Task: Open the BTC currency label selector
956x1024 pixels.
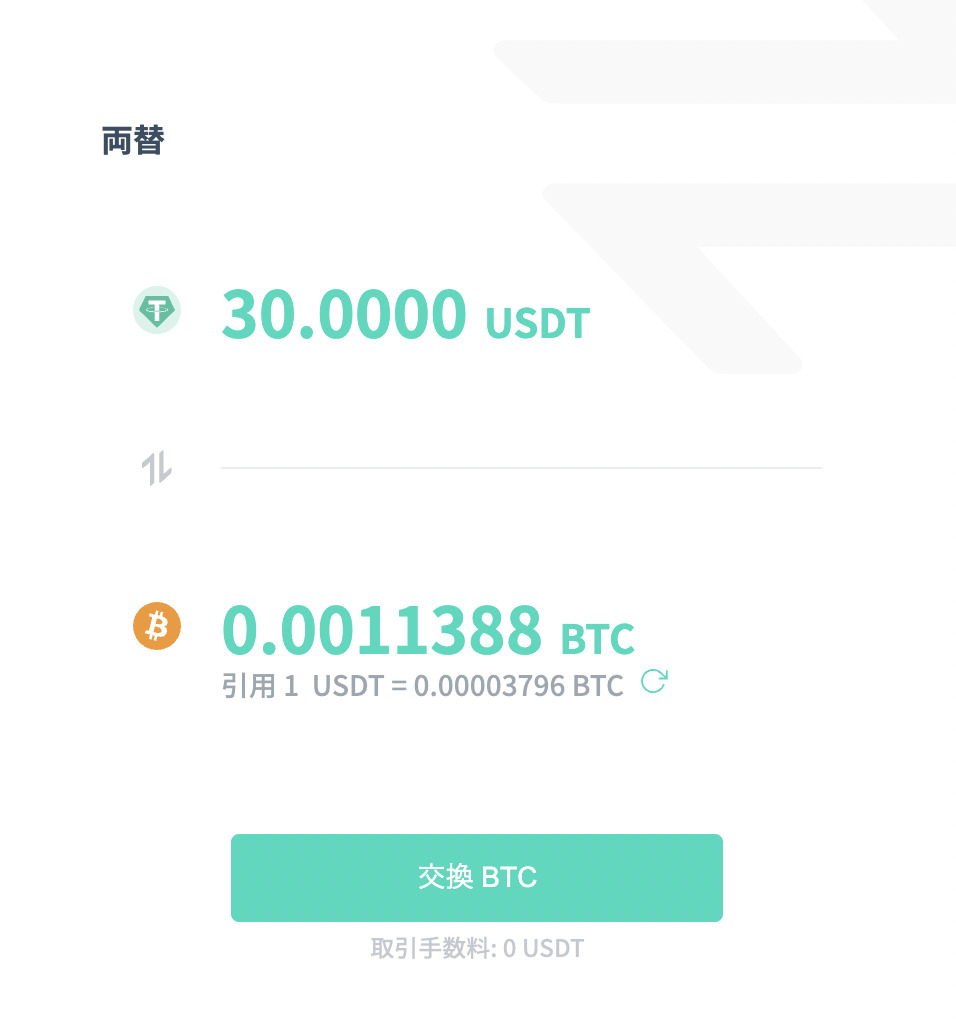Action: pyautogui.click(x=598, y=639)
